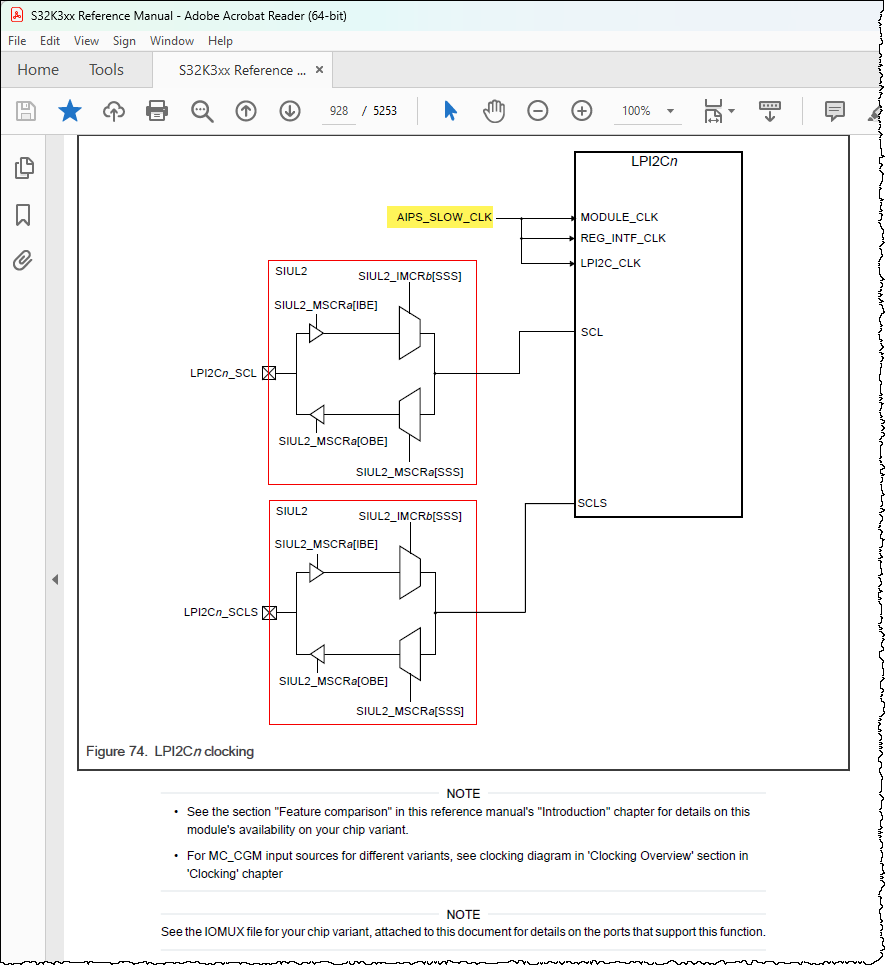Open the Share file dialog
This screenshot has height=965, width=886.
pos(113,111)
